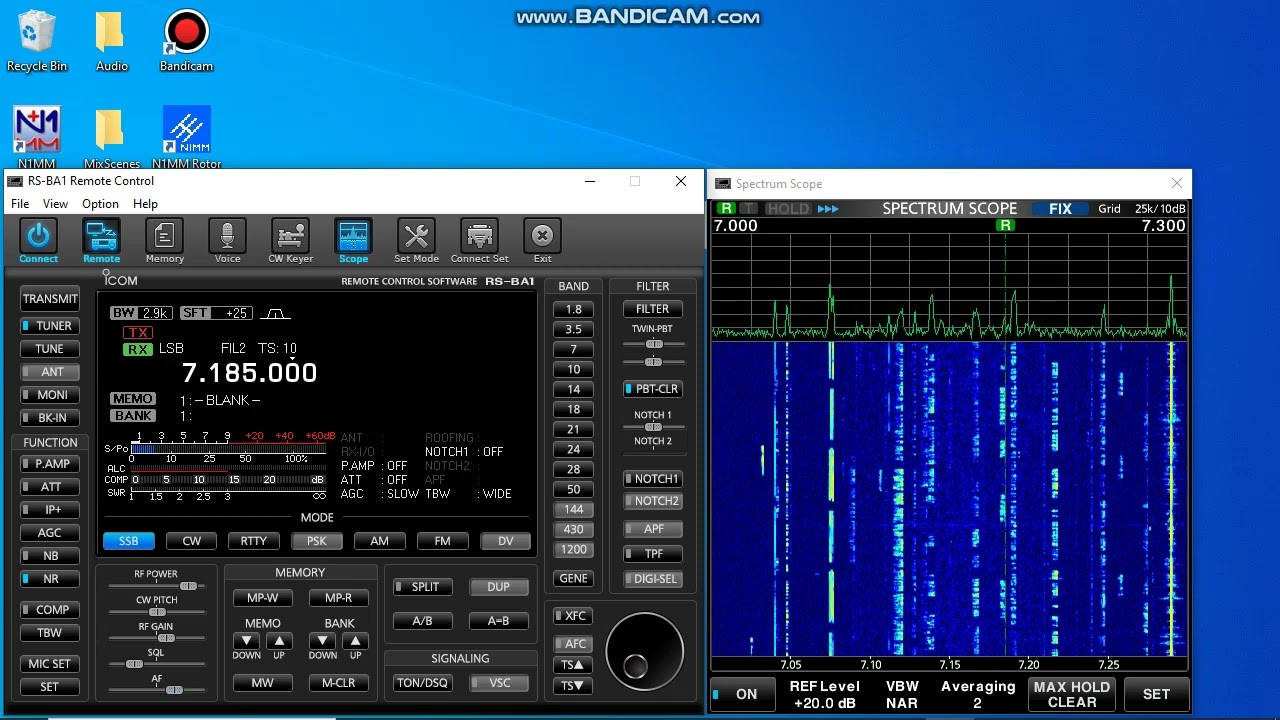1280x720 pixels.
Task: Click the MAX HOLD CLEAR button
Action: (x=1071, y=694)
